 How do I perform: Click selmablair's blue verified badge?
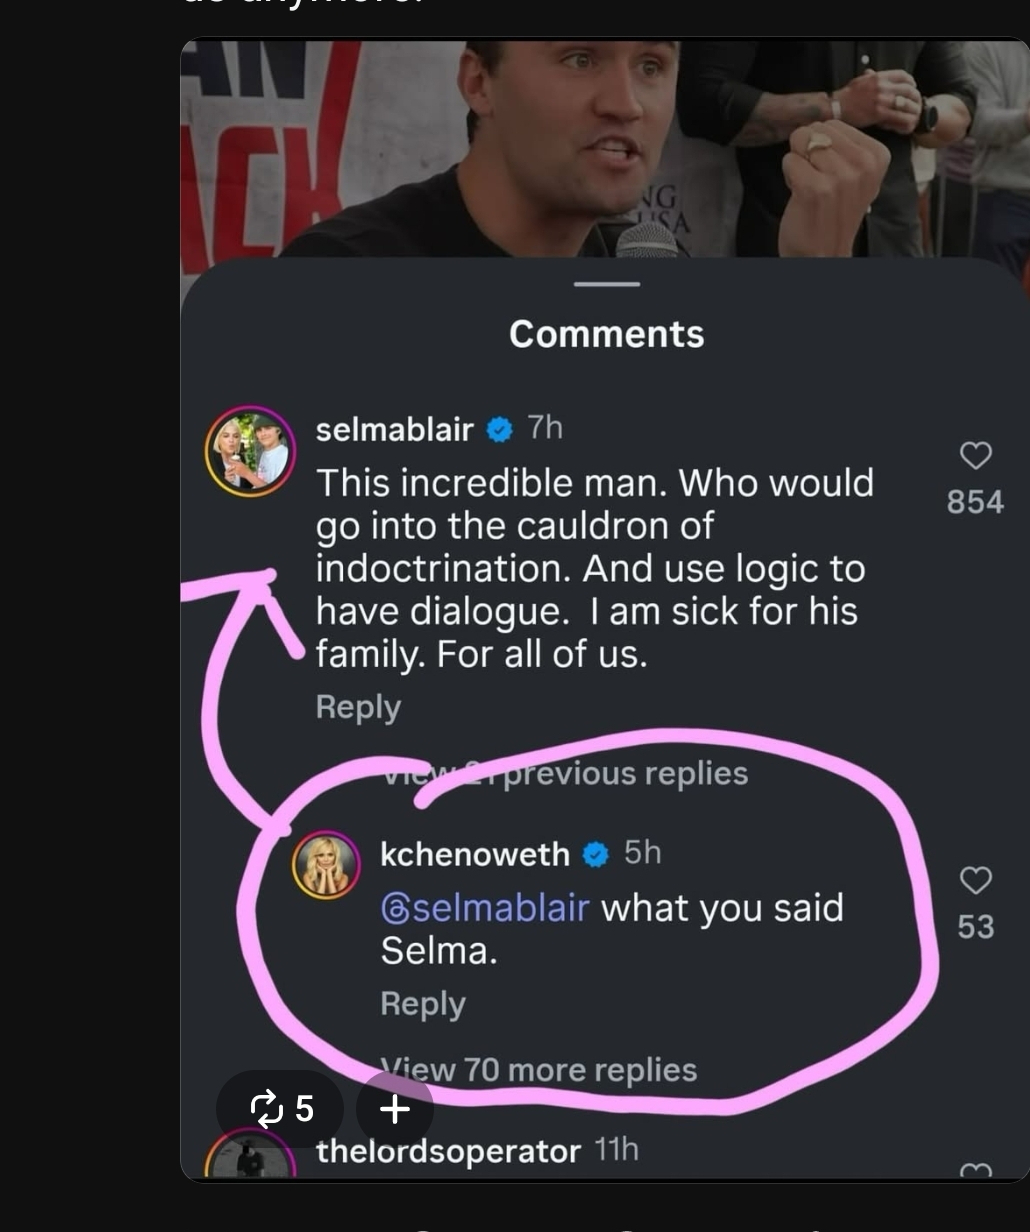tap(500, 430)
